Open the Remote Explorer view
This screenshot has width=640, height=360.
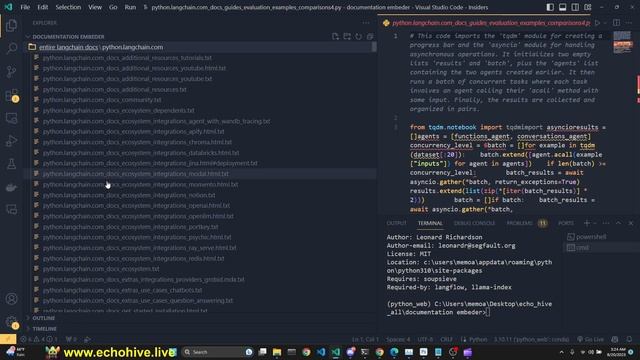point(11,118)
